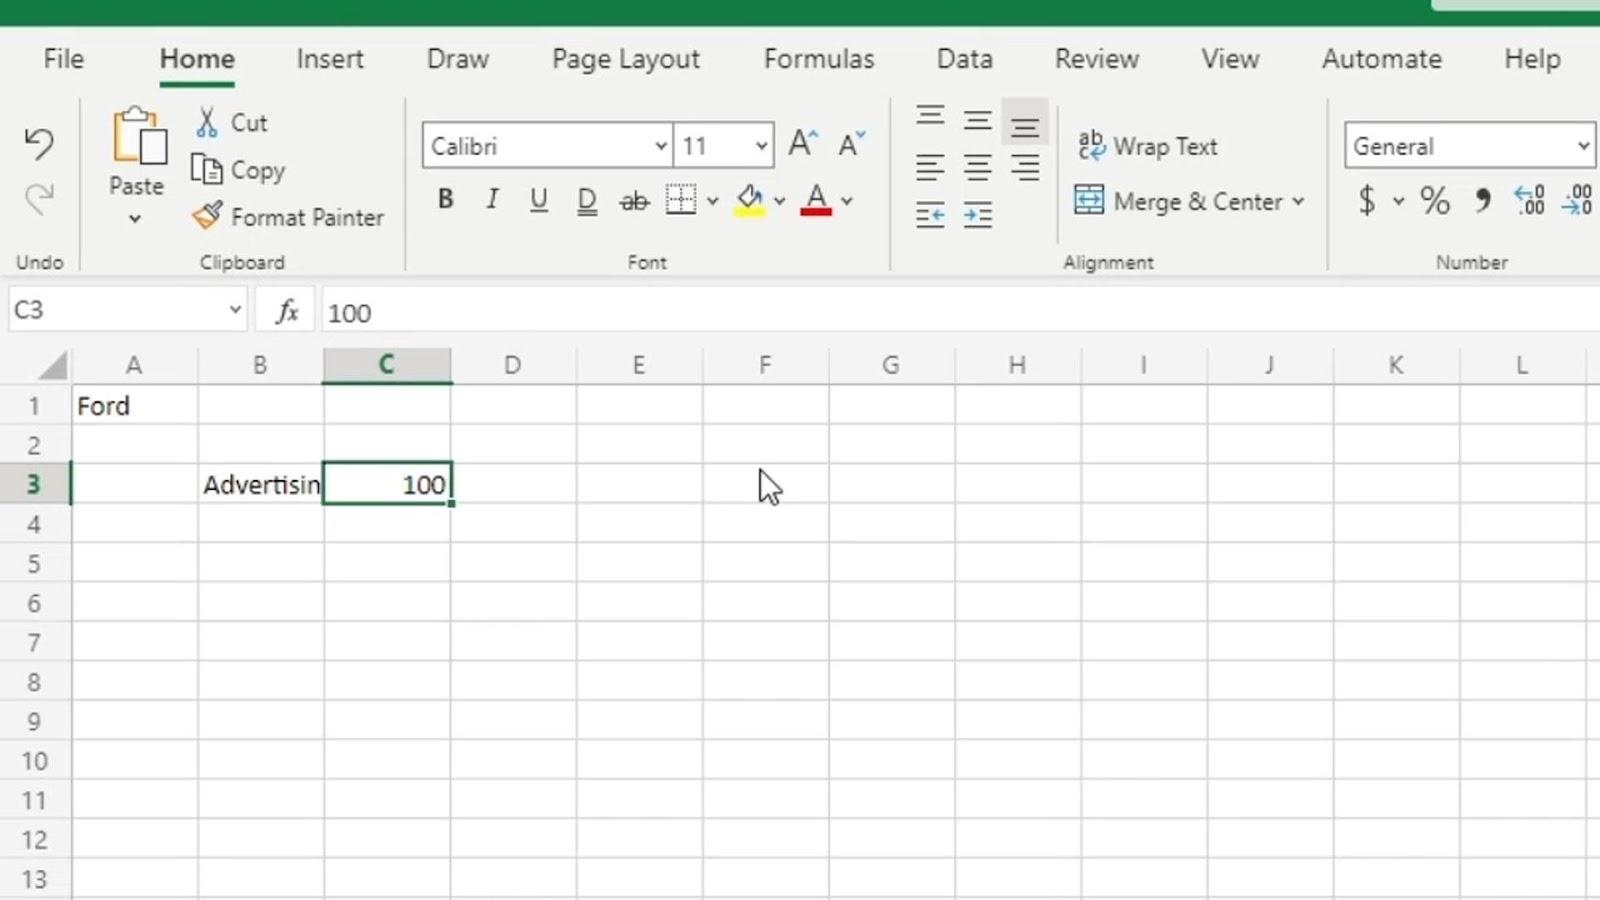This screenshot has height=900, width=1600.
Task: Switch to the Draw tab
Action: (x=458, y=58)
